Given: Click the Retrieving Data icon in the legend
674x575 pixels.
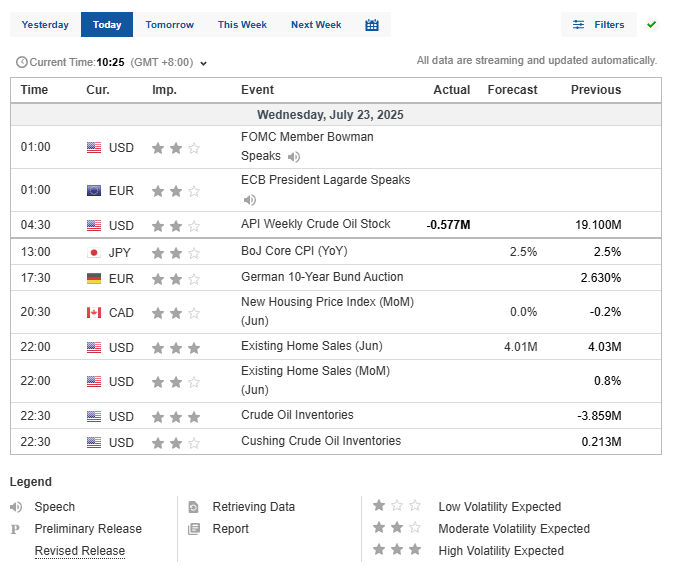Looking at the screenshot, I should click(193, 507).
